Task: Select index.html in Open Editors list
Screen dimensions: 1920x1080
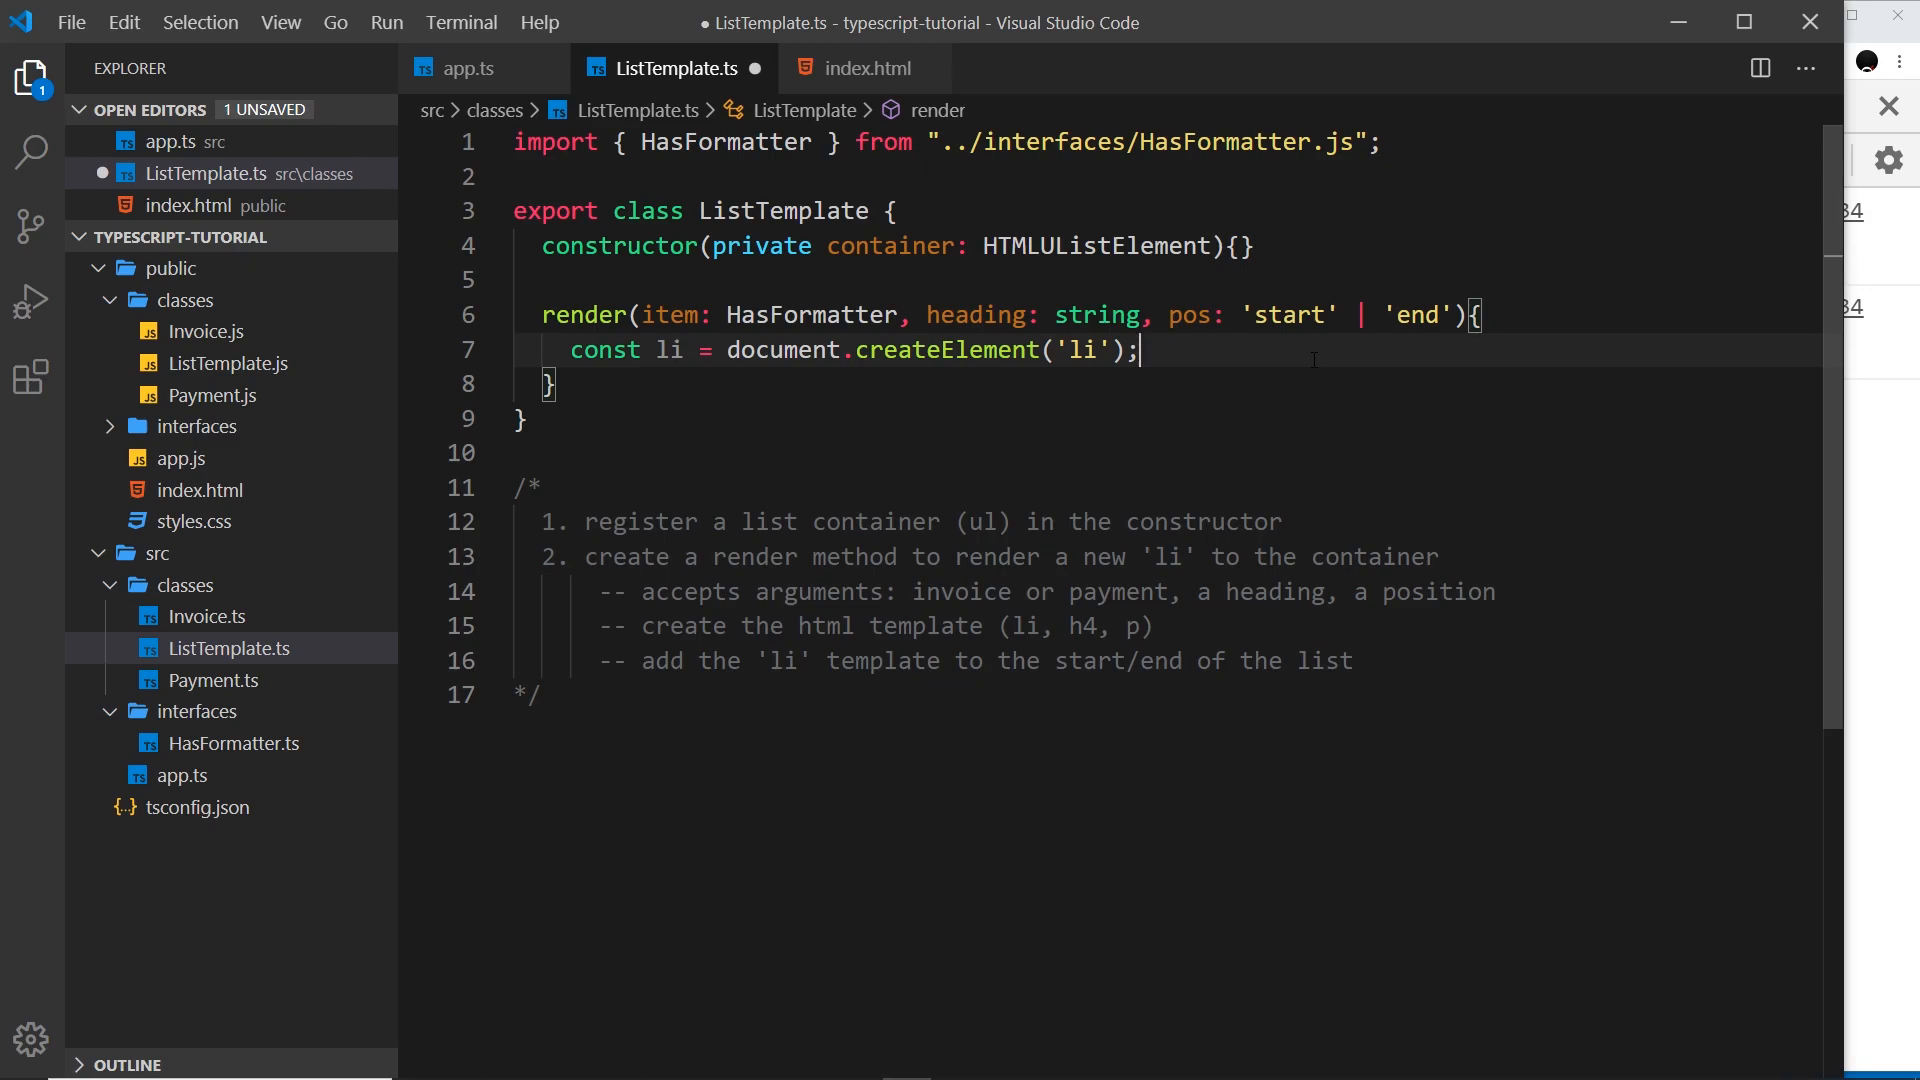Action: click(x=231, y=205)
